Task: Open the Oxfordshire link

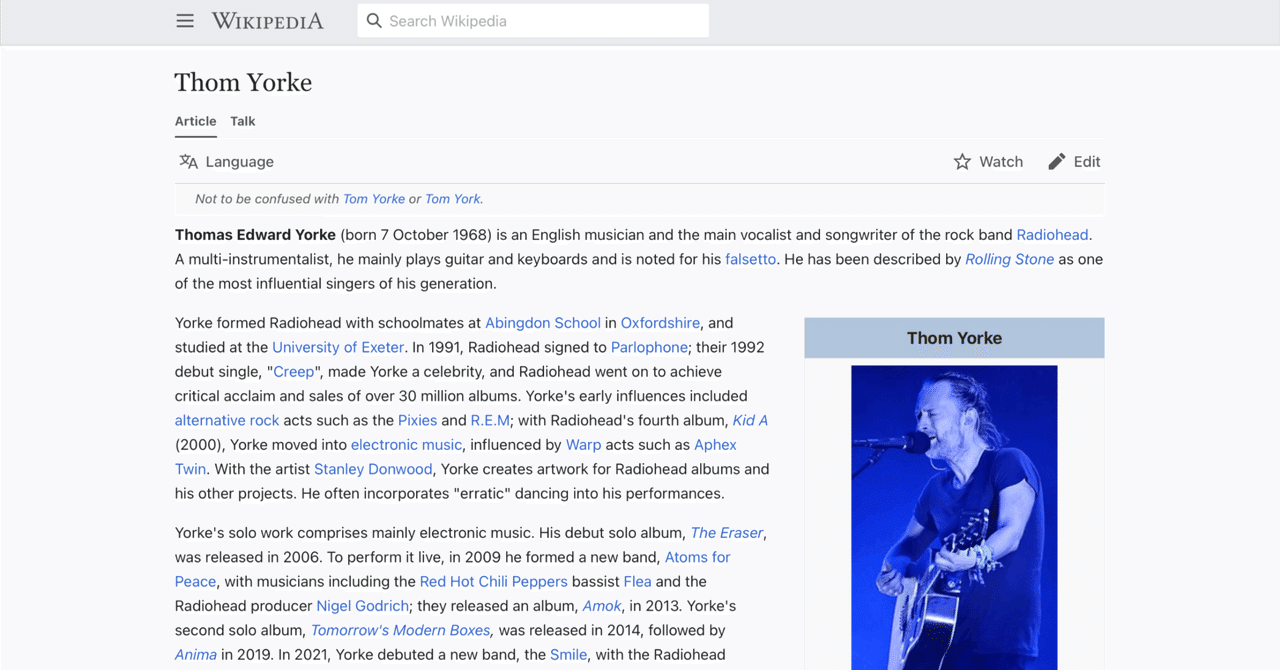Action: click(660, 323)
